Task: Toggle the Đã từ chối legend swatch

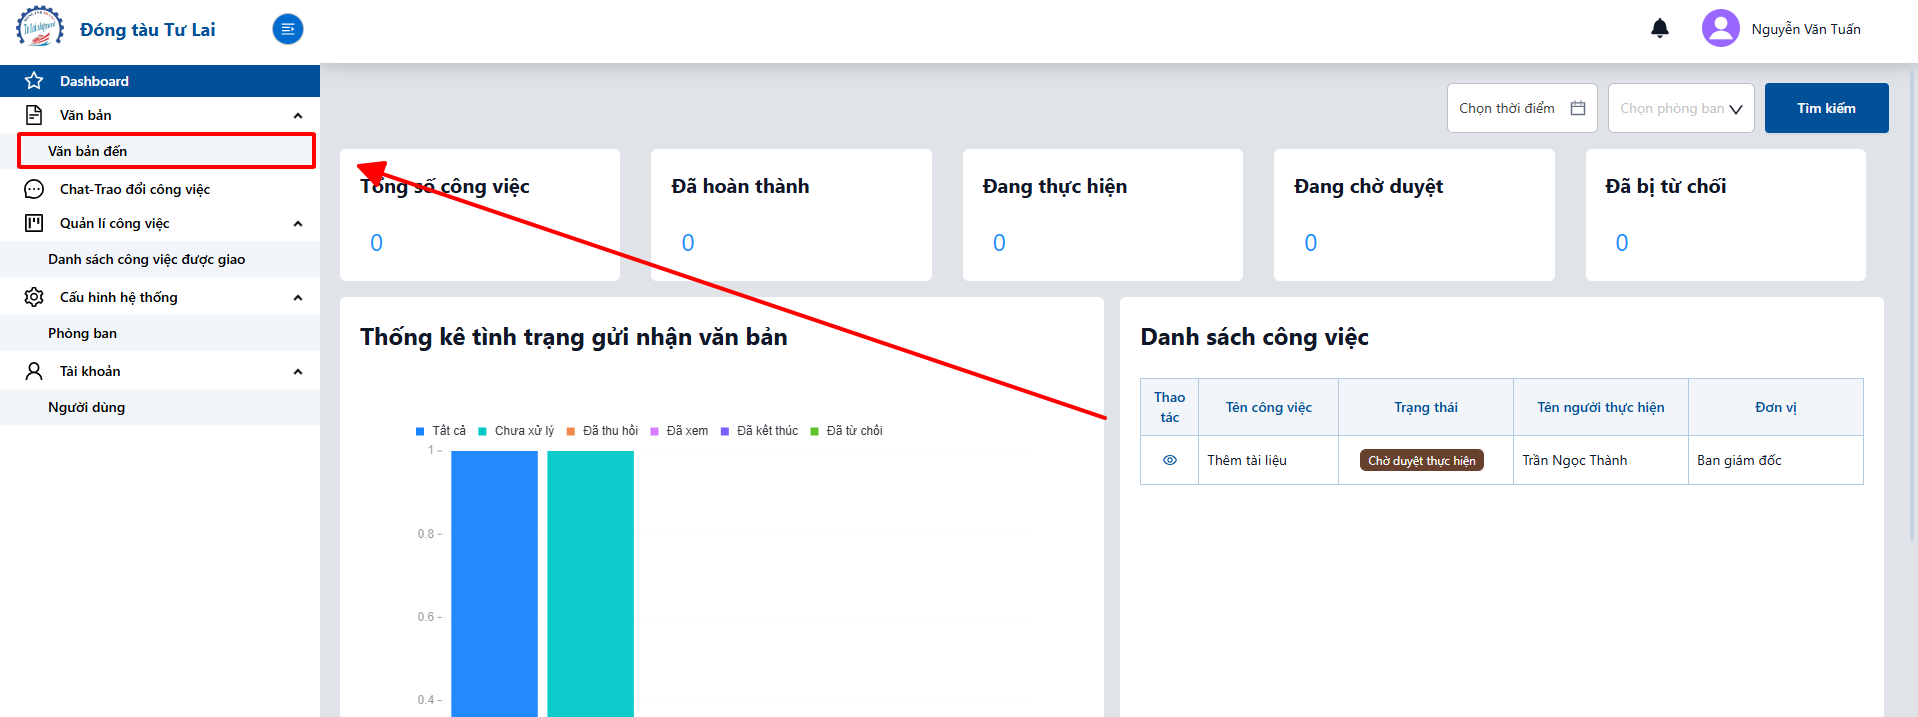Action: 814,431
